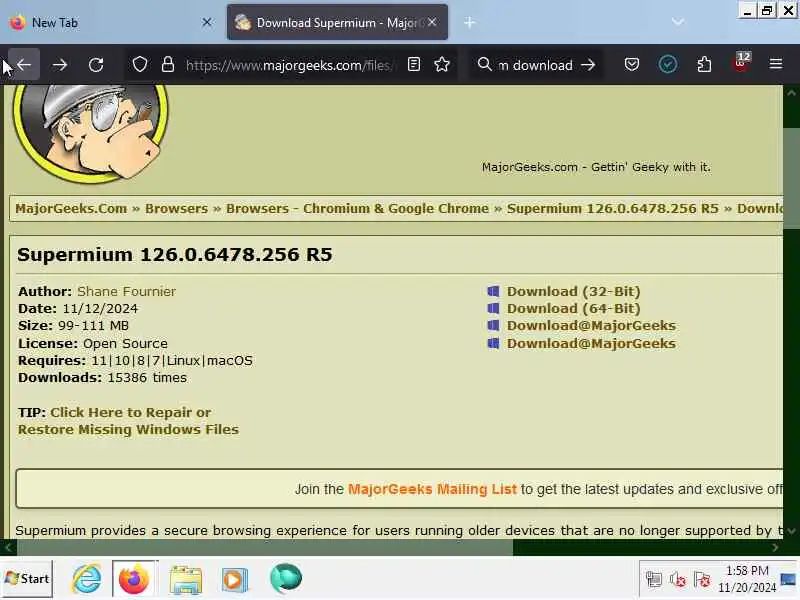Toggle reader view for this page

pyautogui.click(x=414, y=65)
